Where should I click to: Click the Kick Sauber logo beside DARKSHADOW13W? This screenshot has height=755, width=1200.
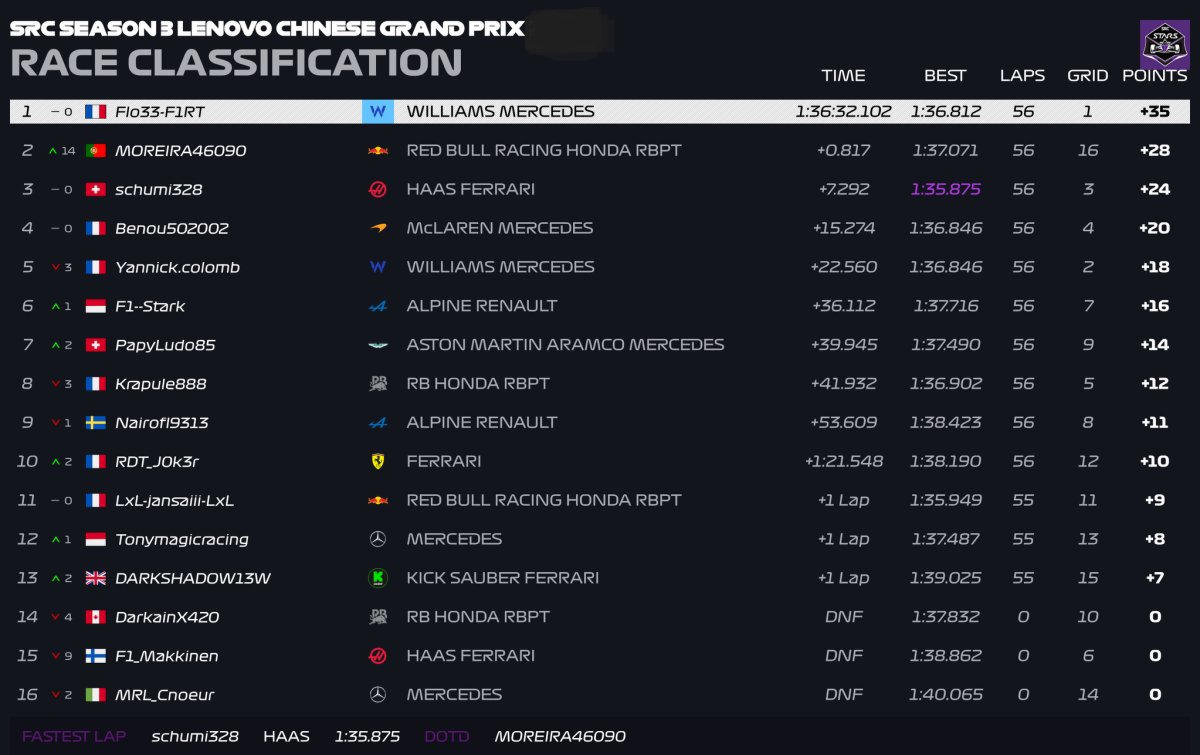click(x=377, y=578)
